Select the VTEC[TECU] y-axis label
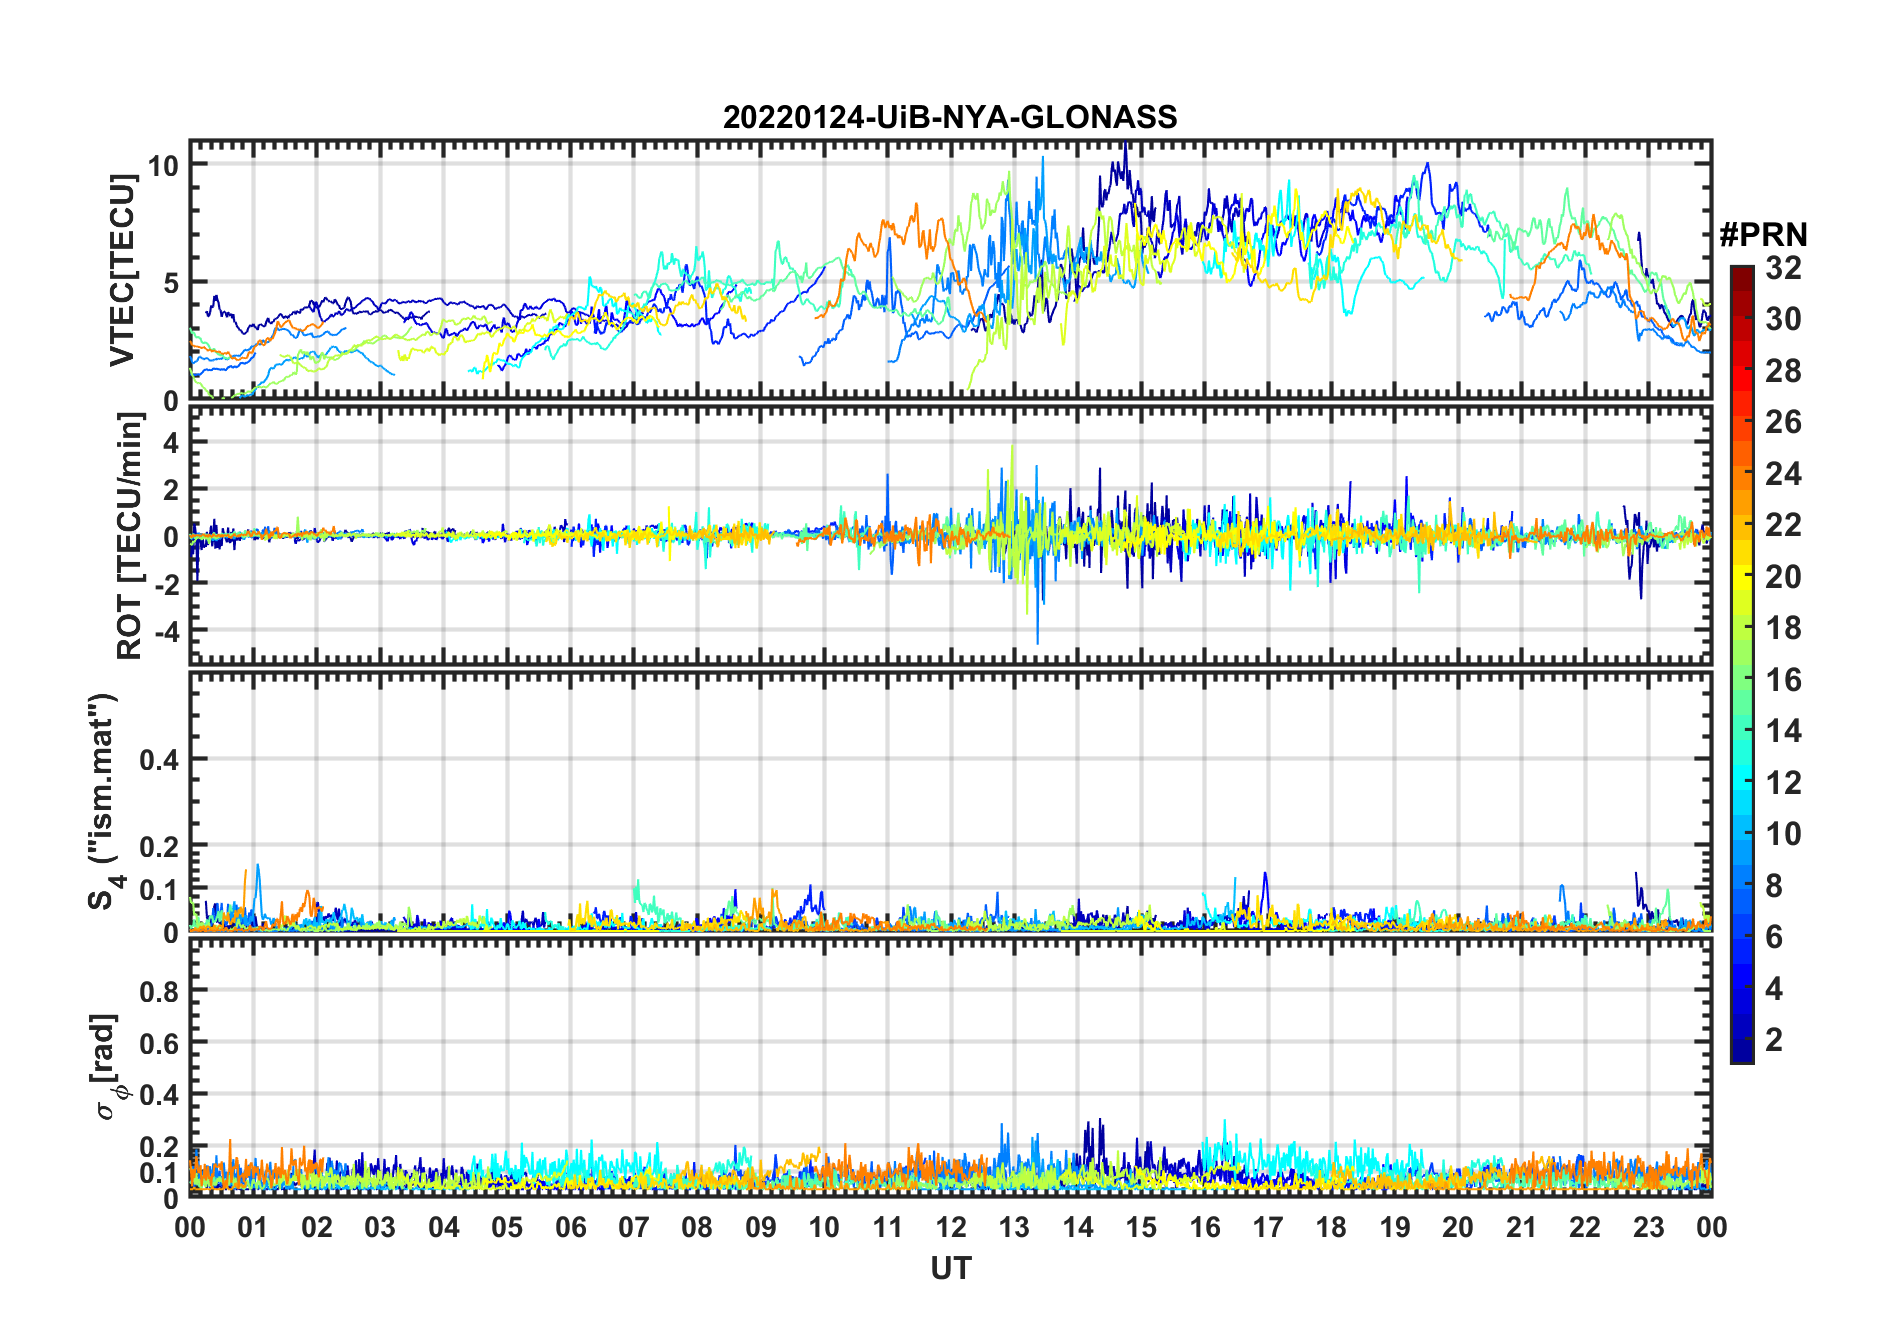 click(x=122, y=270)
